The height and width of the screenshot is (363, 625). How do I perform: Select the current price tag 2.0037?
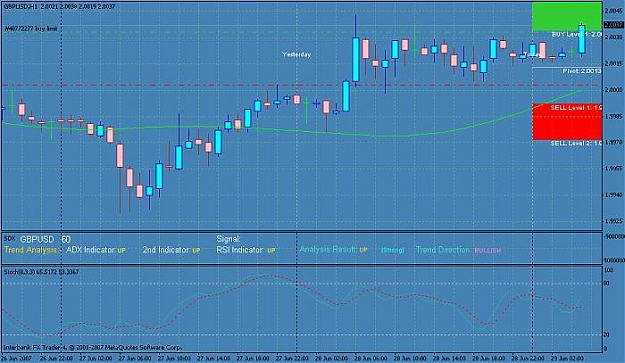pyautogui.click(x=614, y=25)
